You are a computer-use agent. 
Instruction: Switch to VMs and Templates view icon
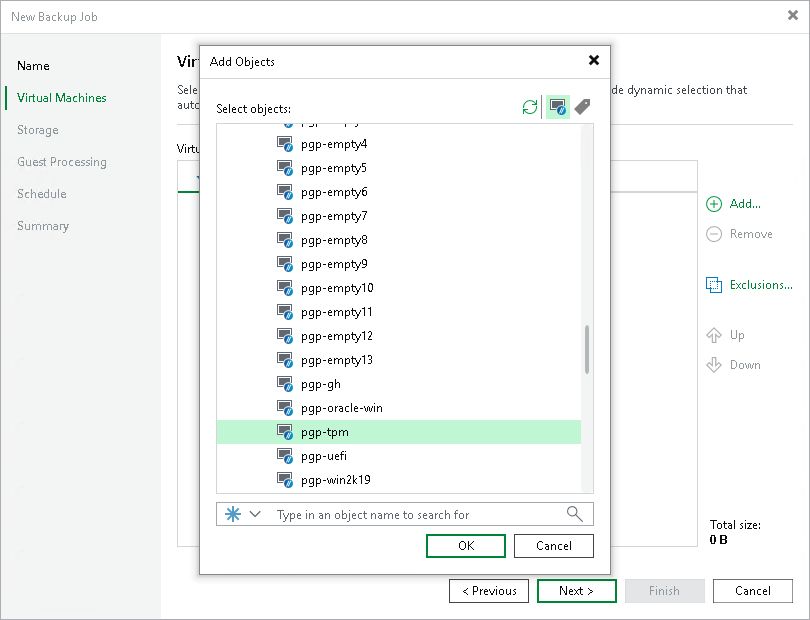557,107
